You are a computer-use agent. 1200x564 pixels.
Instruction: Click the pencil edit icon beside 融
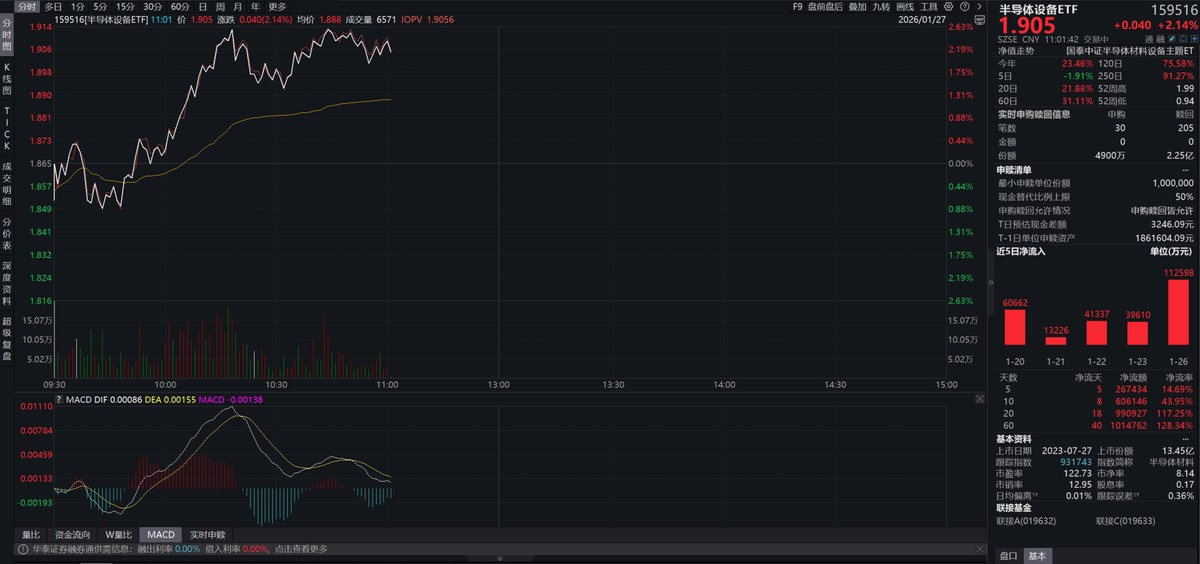pos(1172,38)
